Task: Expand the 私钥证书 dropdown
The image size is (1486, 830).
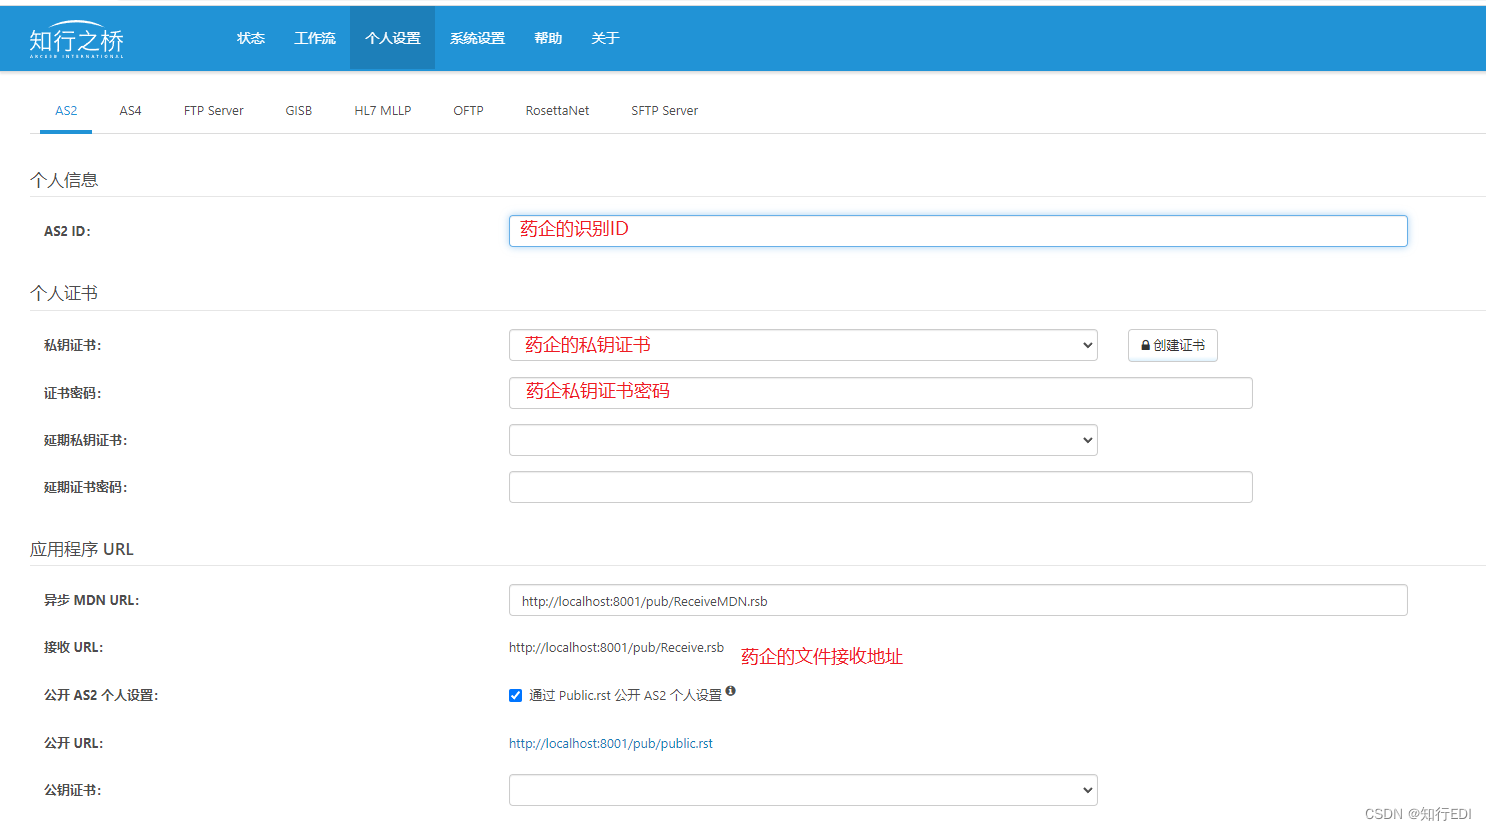Action: tap(802, 345)
